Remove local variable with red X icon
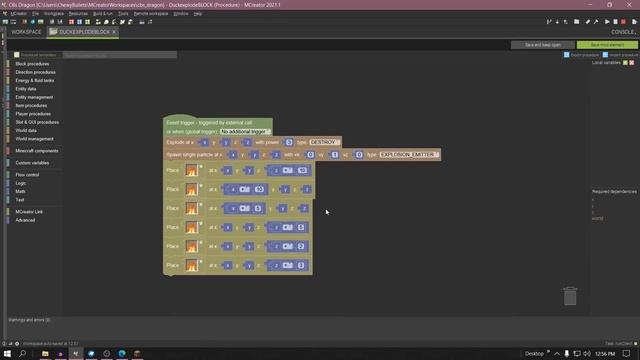 coord(631,62)
